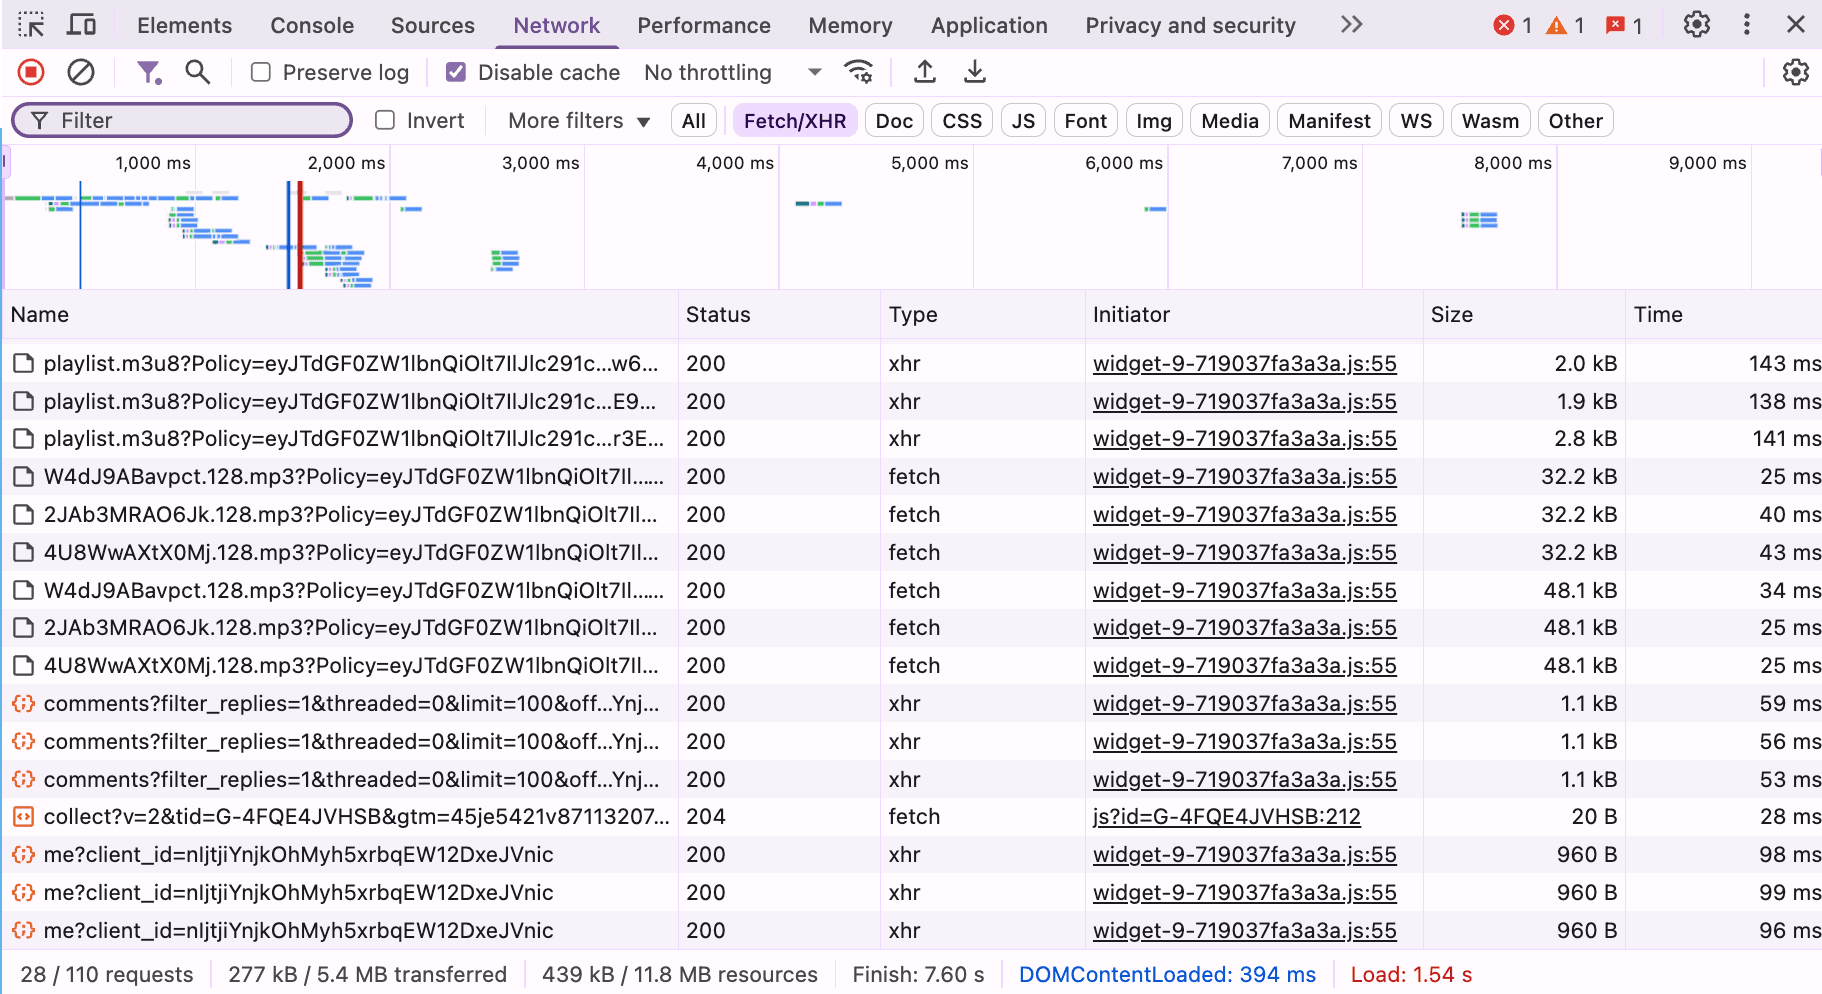
Task: Import HAR file upload icon
Action: point(925,72)
